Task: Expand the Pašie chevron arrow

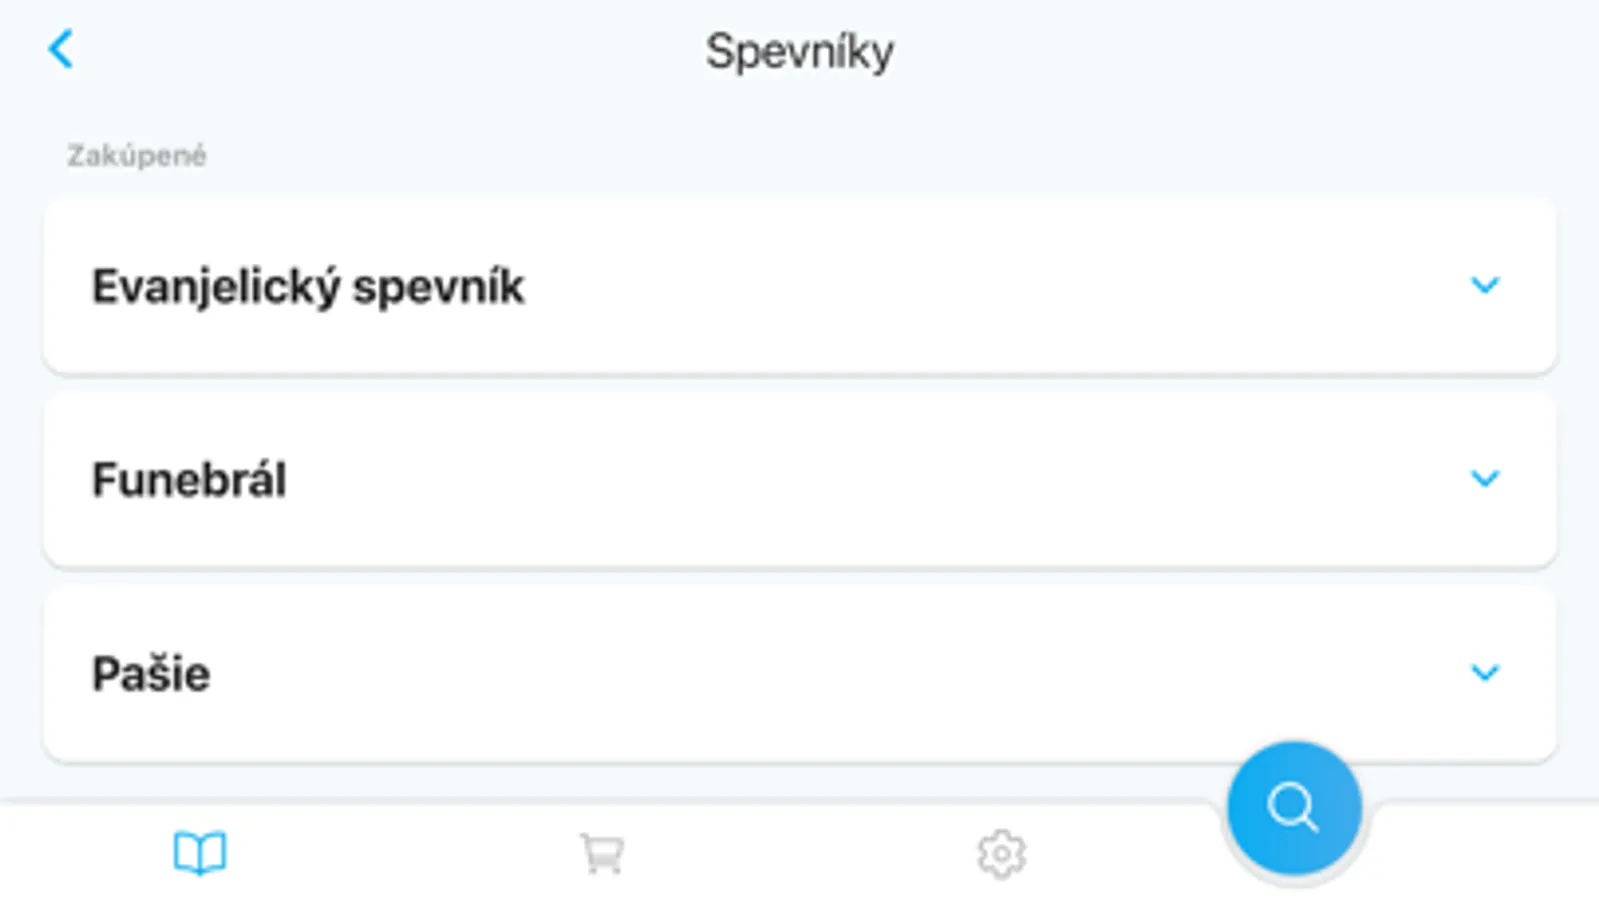Action: pos(1485,672)
